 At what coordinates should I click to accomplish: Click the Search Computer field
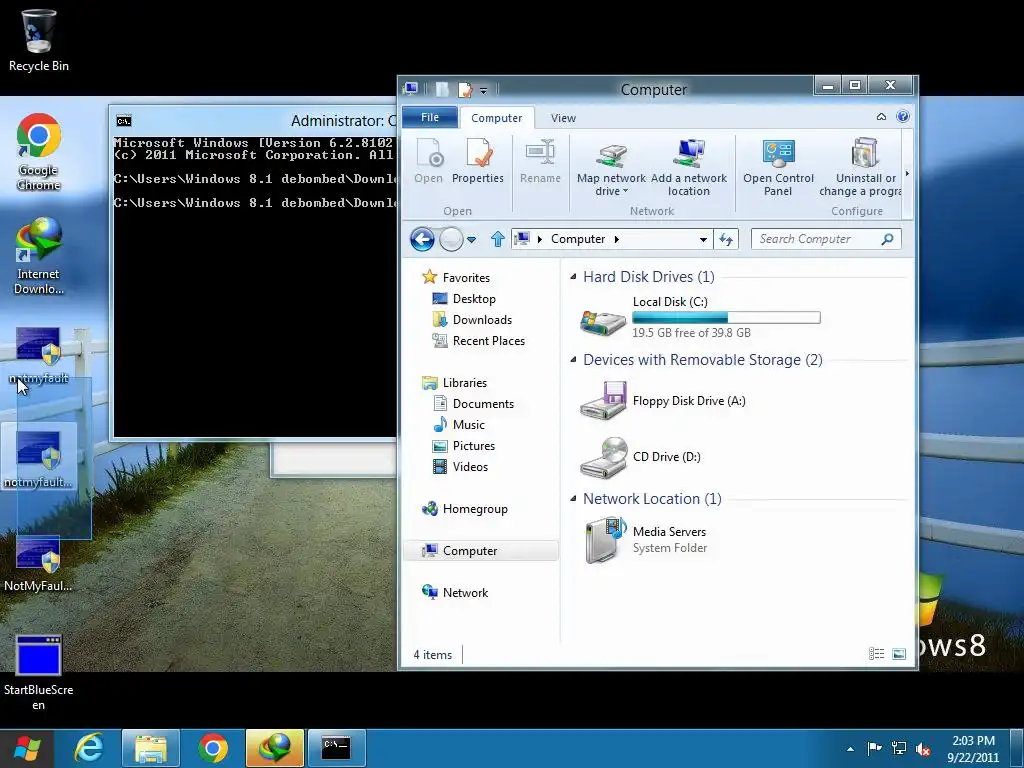tap(826, 239)
